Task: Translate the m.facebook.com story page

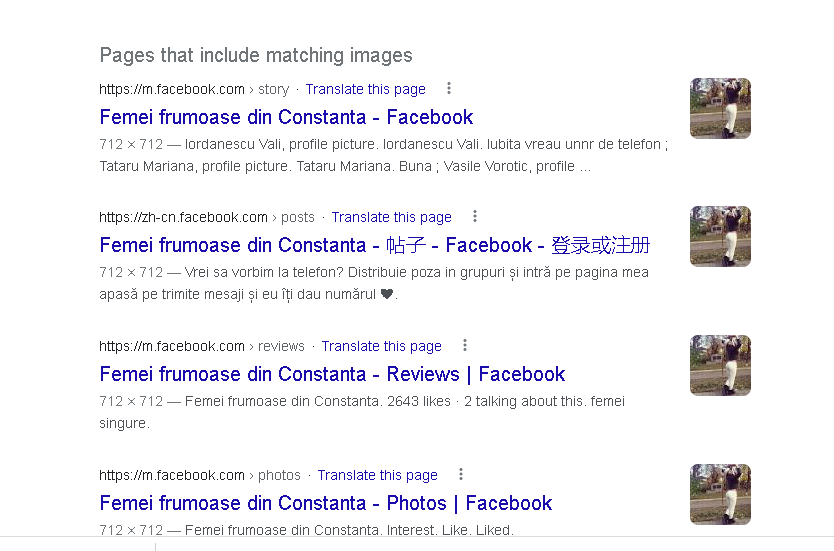Action: pyautogui.click(x=365, y=89)
